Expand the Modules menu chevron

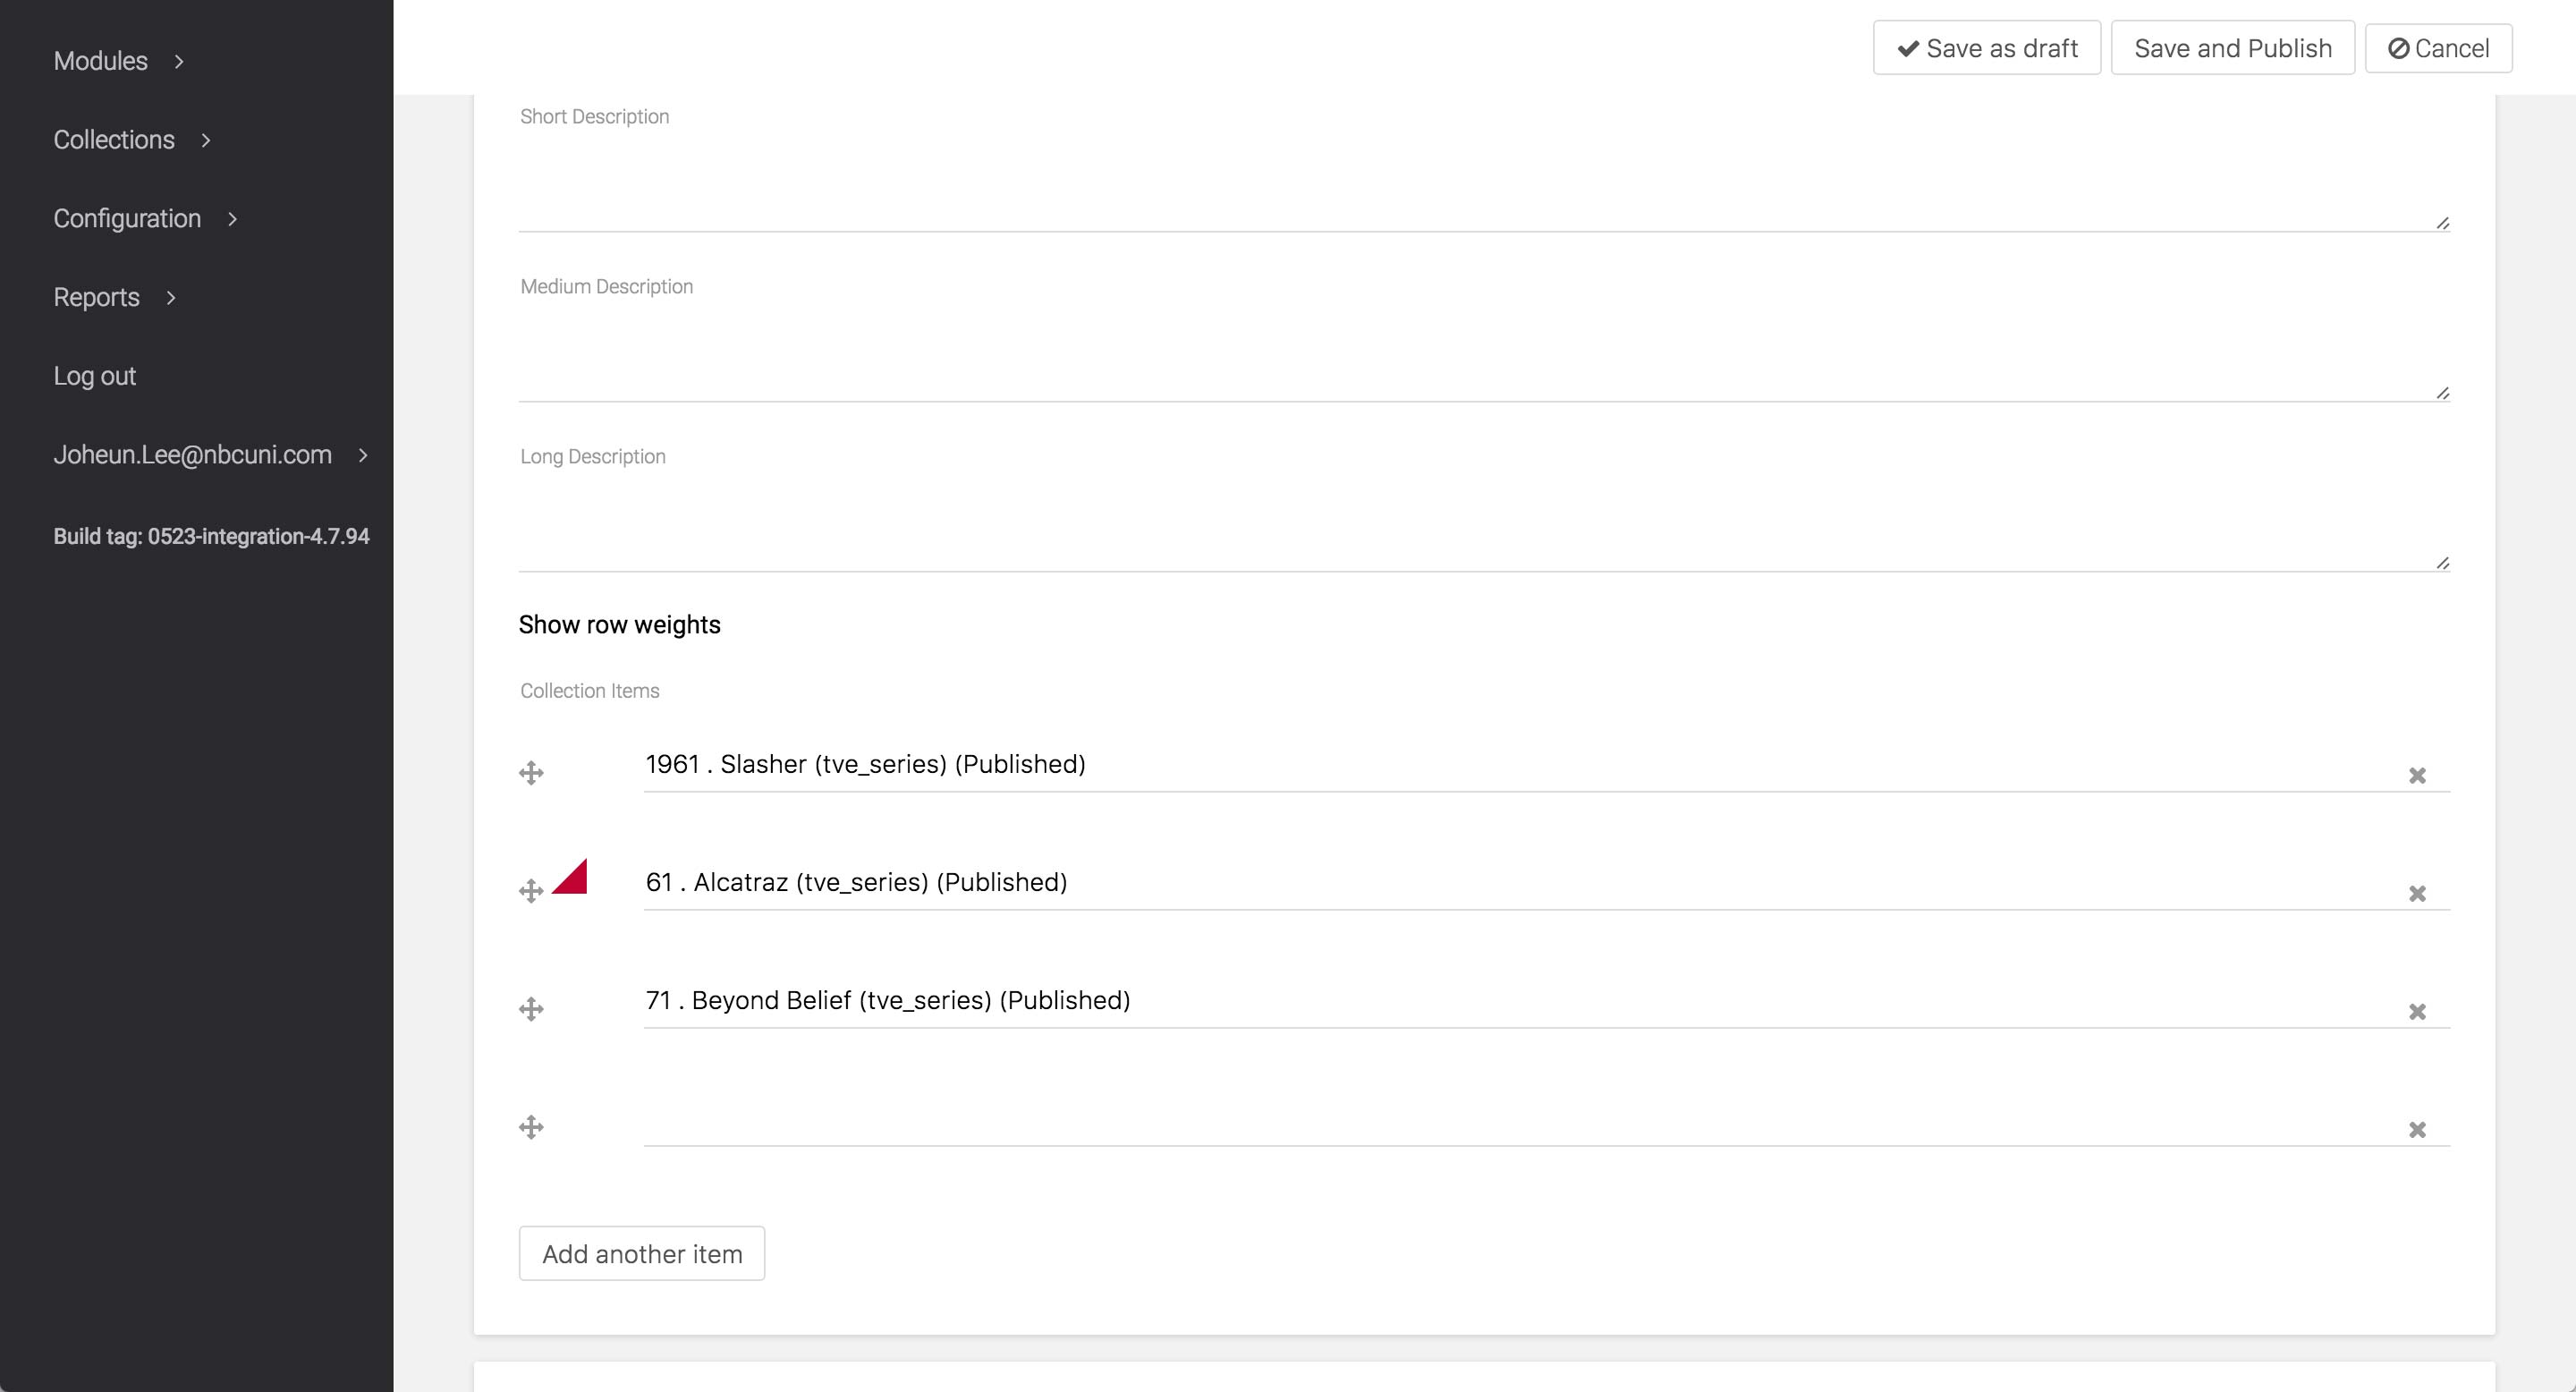click(179, 61)
